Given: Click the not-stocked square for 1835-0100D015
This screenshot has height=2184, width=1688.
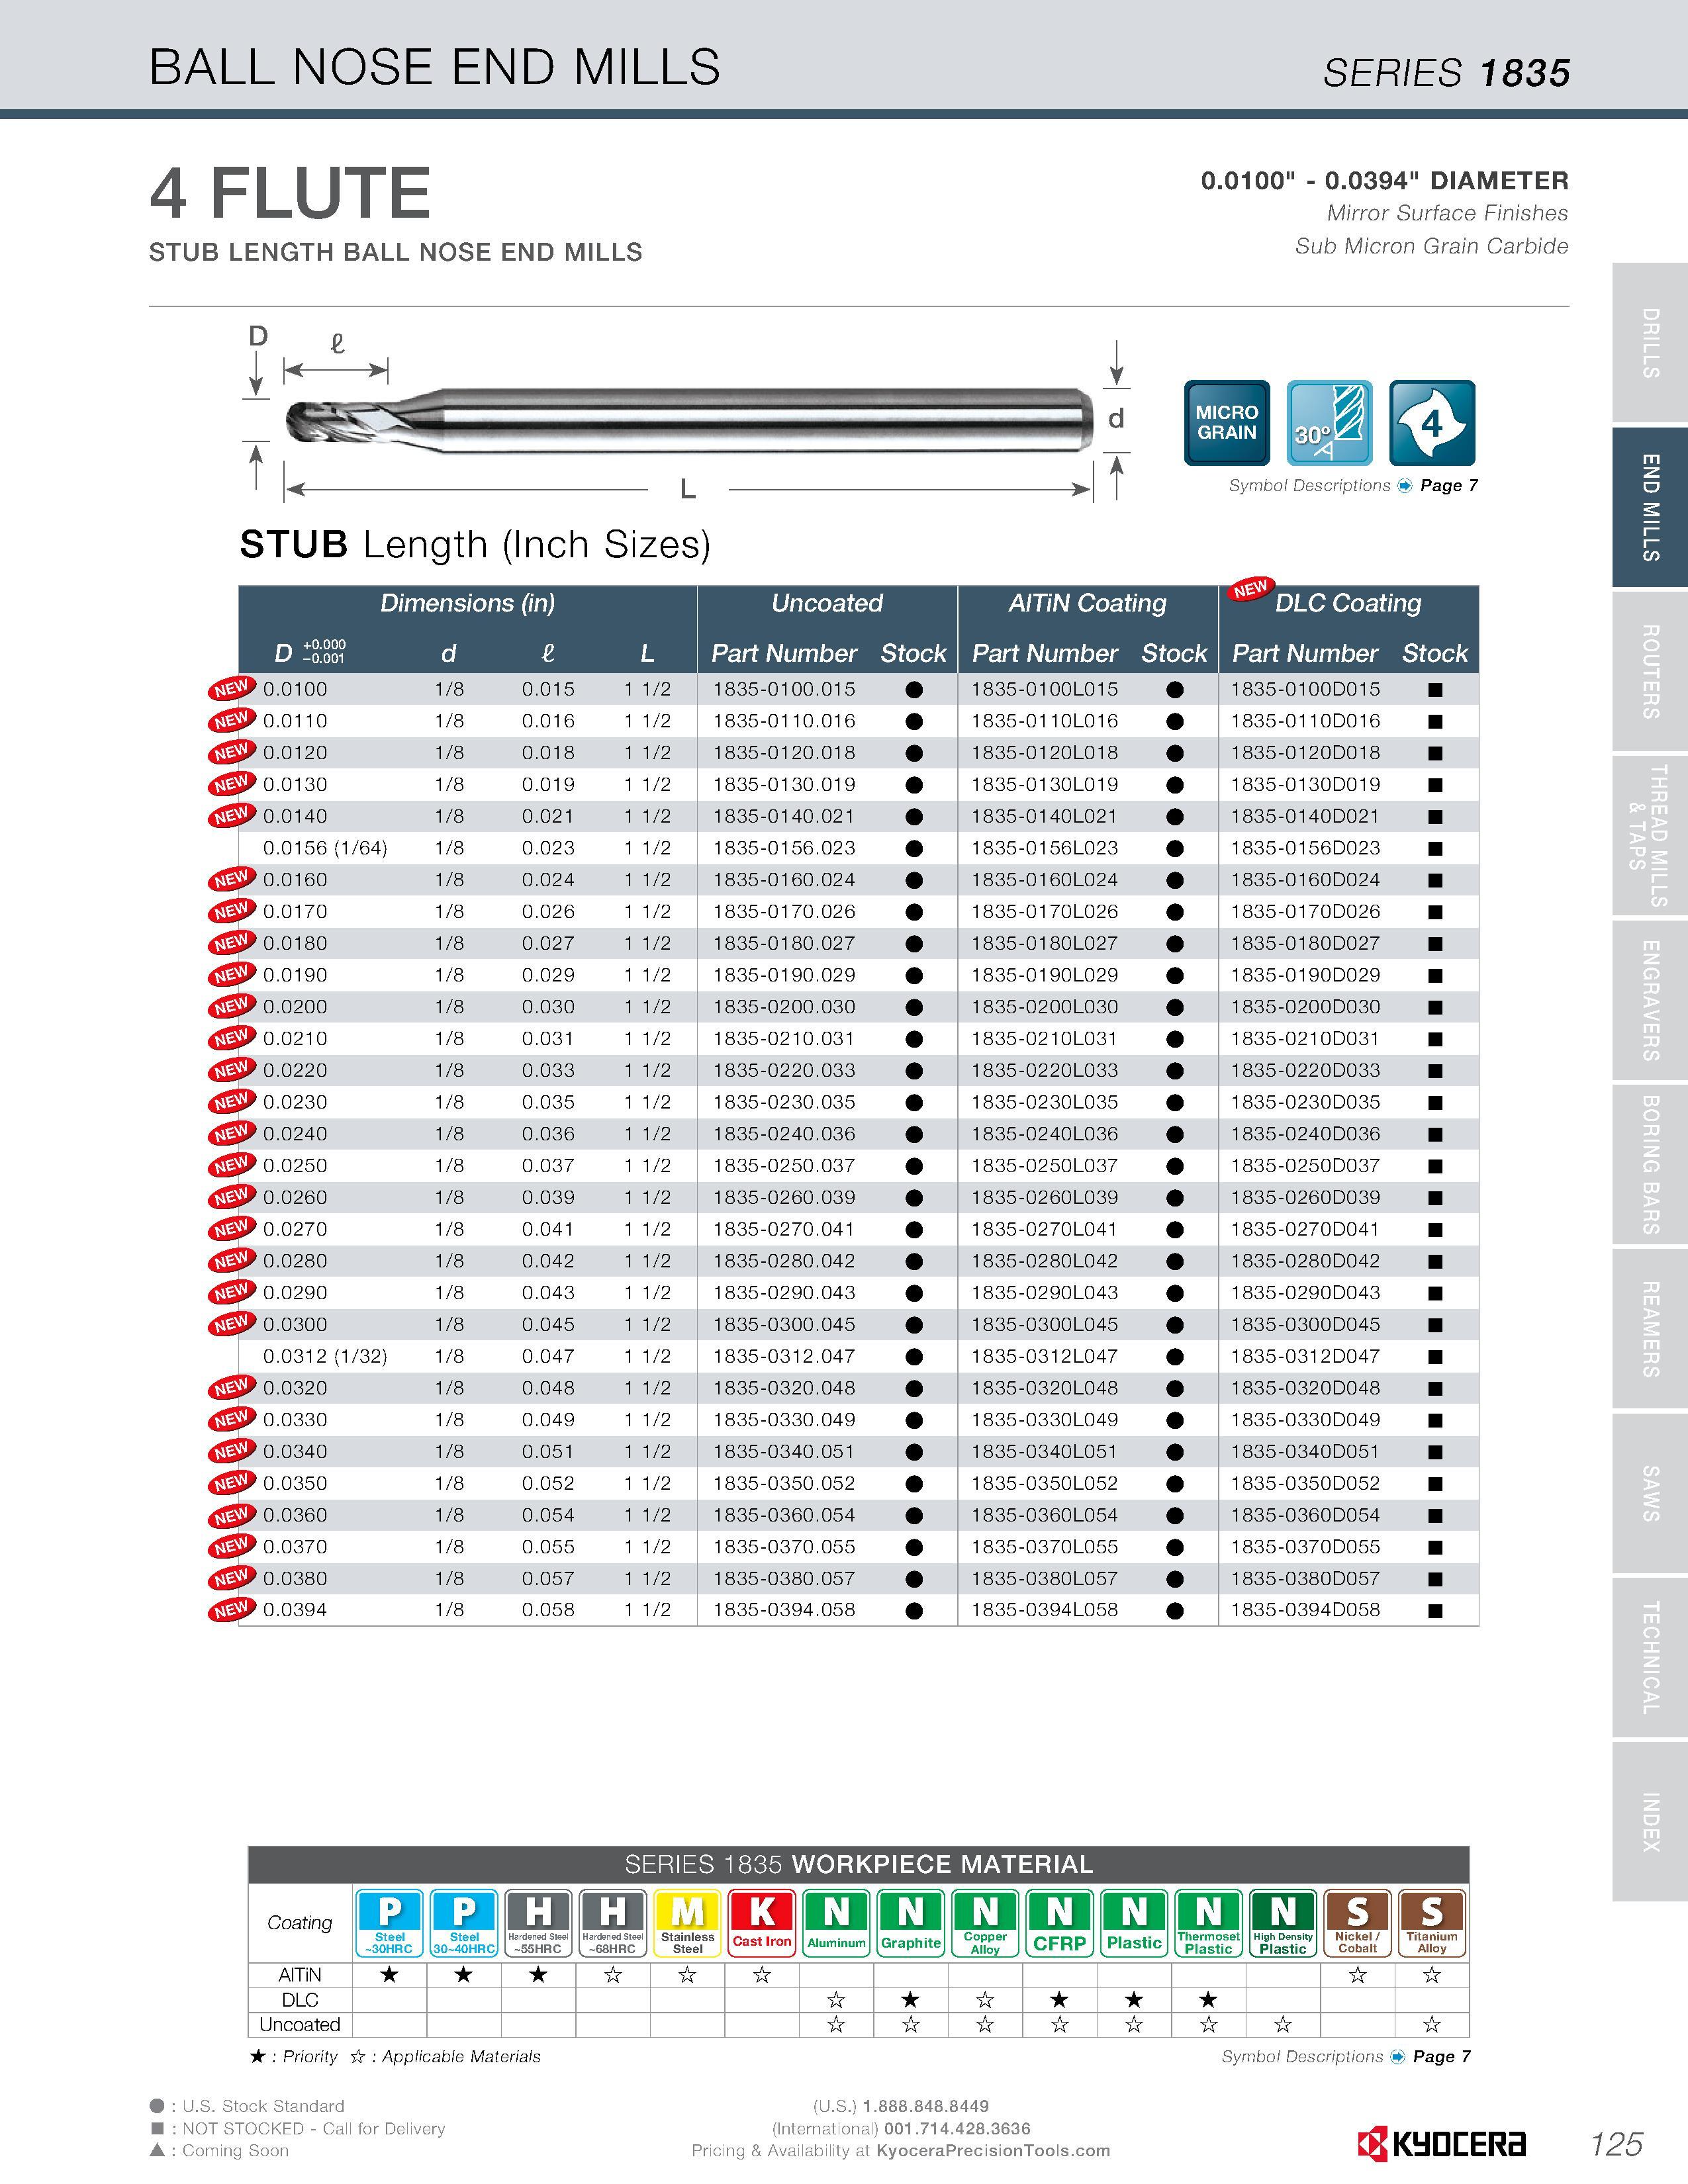Looking at the screenshot, I should point(1435,690).
